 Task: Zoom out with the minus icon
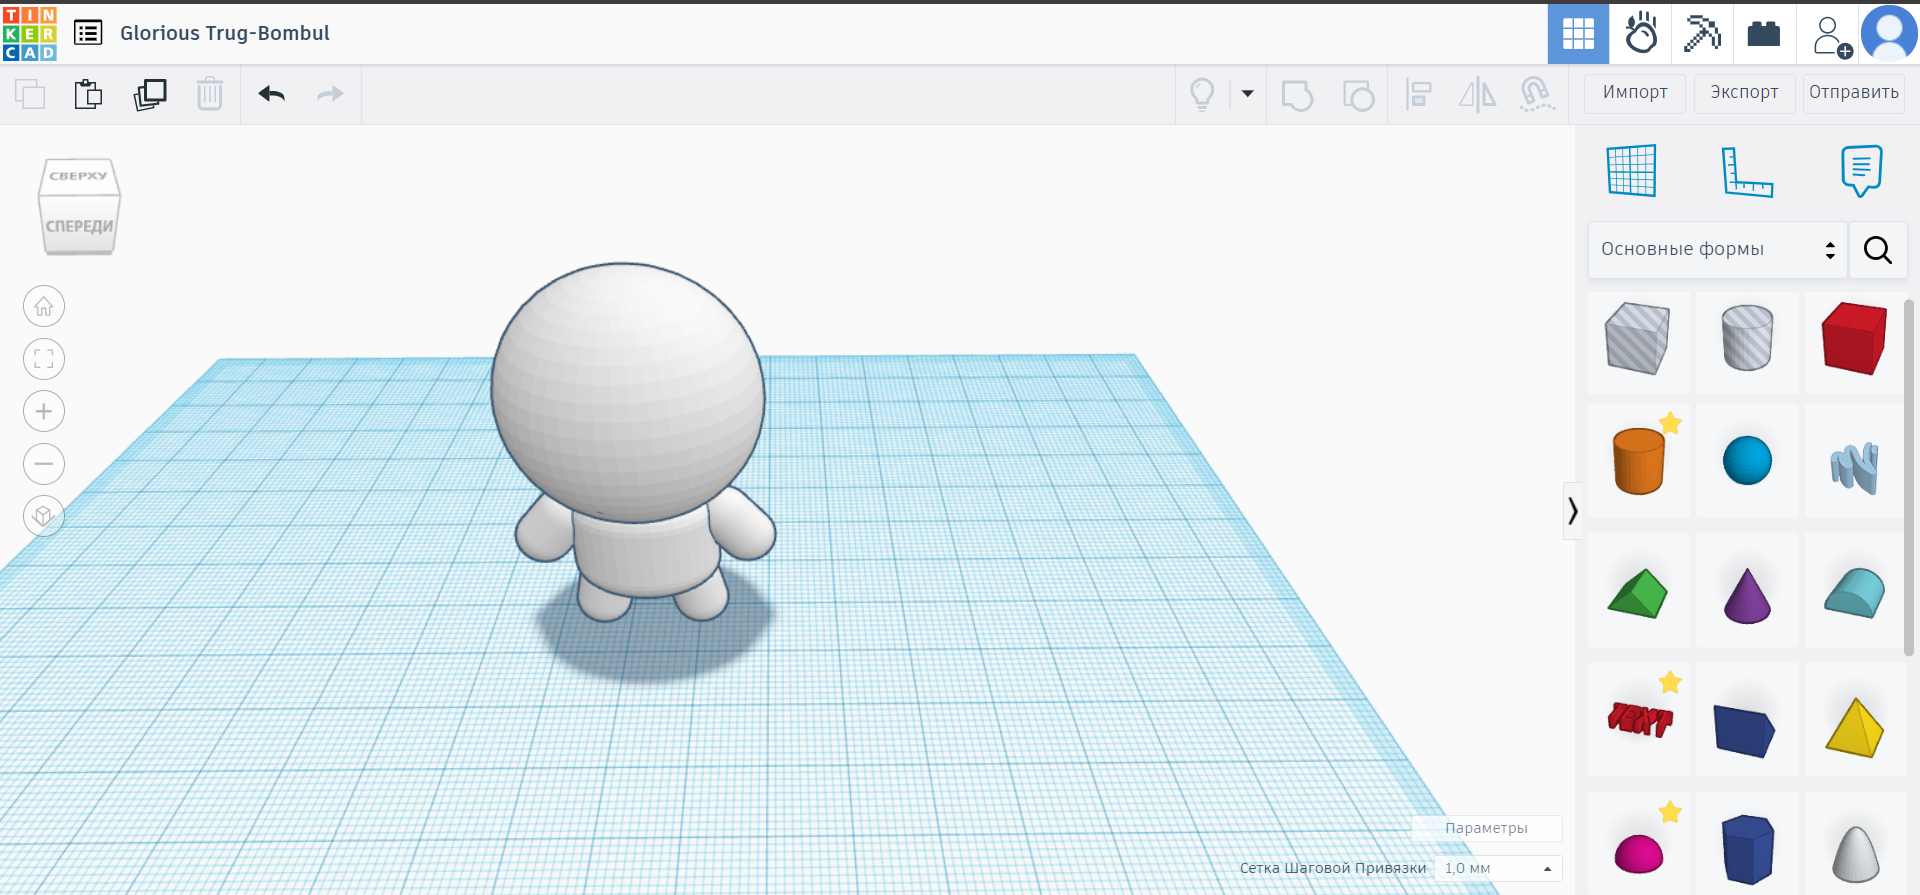click(44, 464)
